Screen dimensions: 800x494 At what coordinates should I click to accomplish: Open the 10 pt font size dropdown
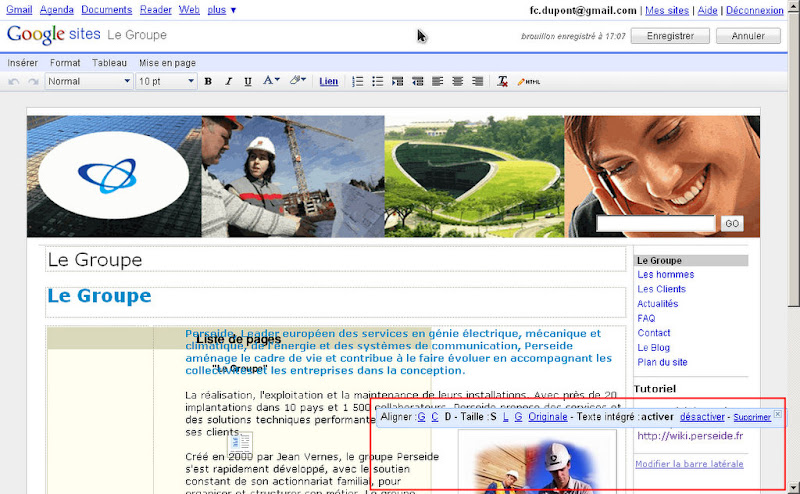coord(166,82)
